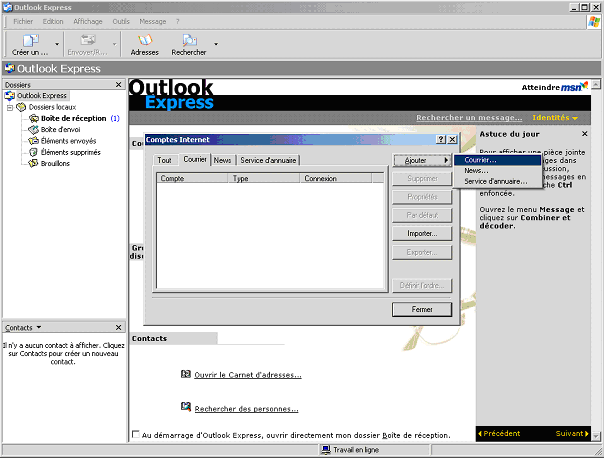Close the Astuce du jour panel
The width and height of the screenshot is (604, 459).
tap(584, 134)
